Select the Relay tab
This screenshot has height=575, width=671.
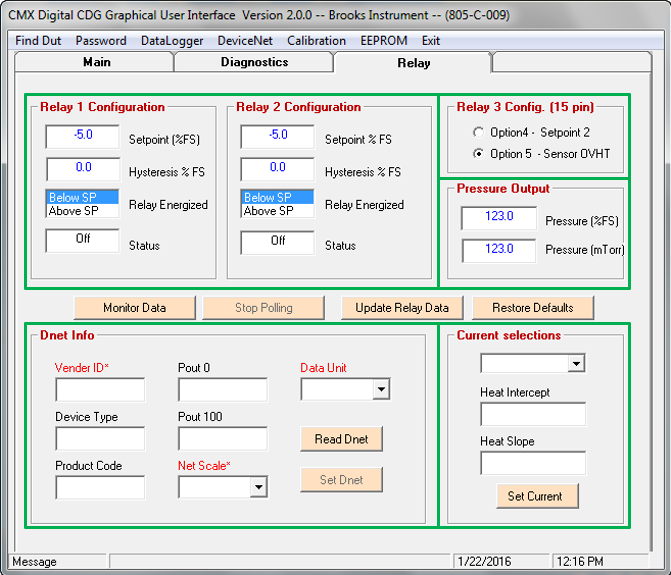point(413,63)
